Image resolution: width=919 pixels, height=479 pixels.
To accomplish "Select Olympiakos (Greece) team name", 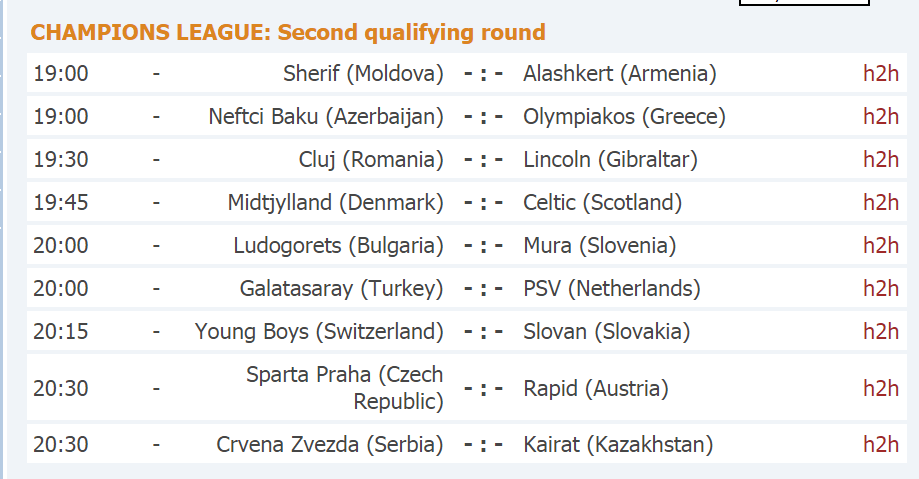I will click(624, 117).
